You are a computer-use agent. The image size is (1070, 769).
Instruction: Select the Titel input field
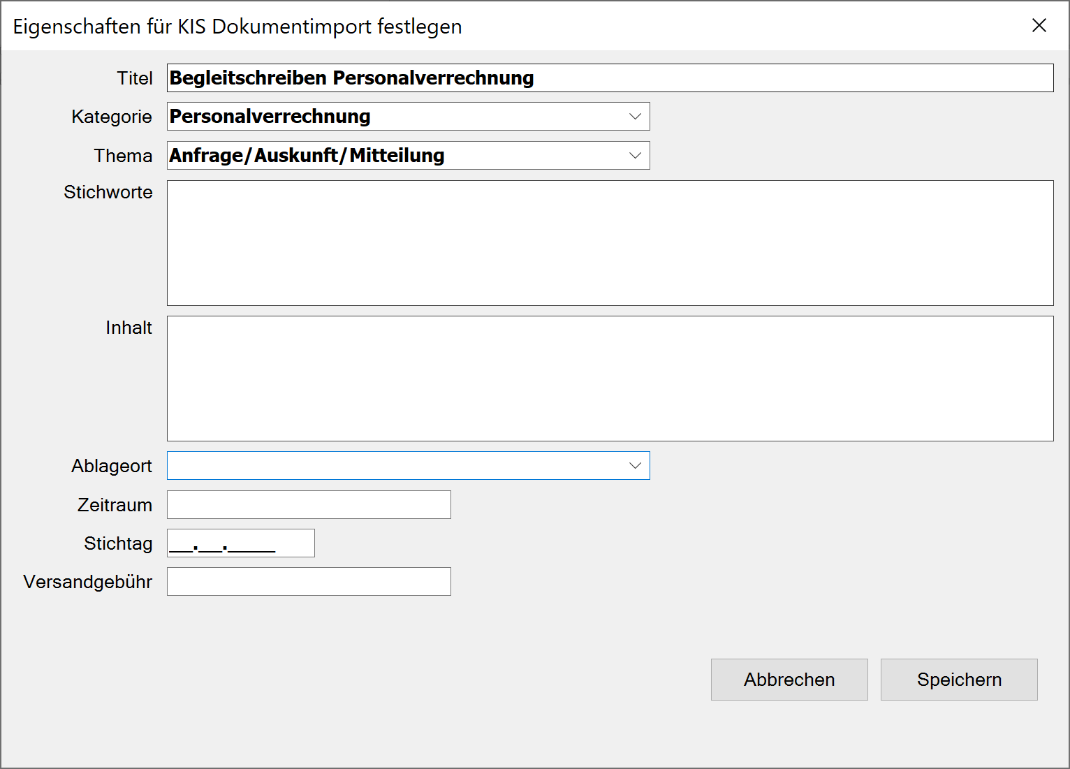(x=610, y=77)
